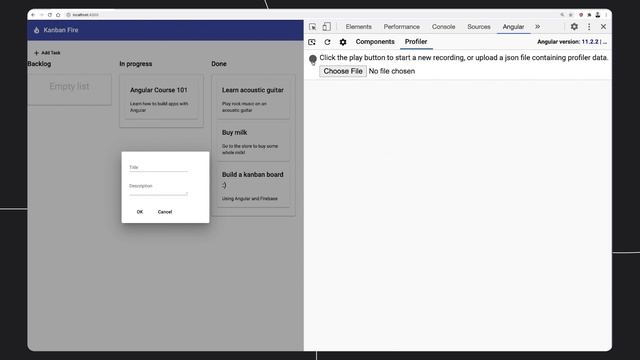Open DevTools settings gear icon
640x360 pixels.
(574, 27)
